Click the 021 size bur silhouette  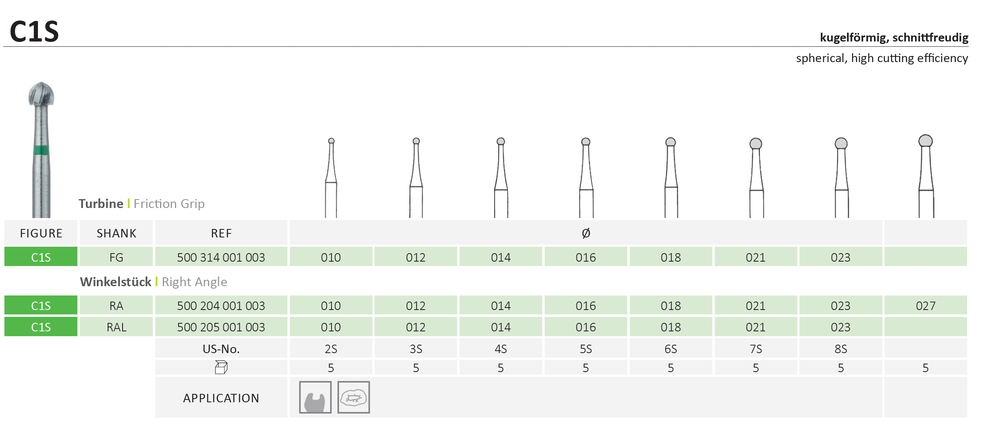click(x=756, y=175)
